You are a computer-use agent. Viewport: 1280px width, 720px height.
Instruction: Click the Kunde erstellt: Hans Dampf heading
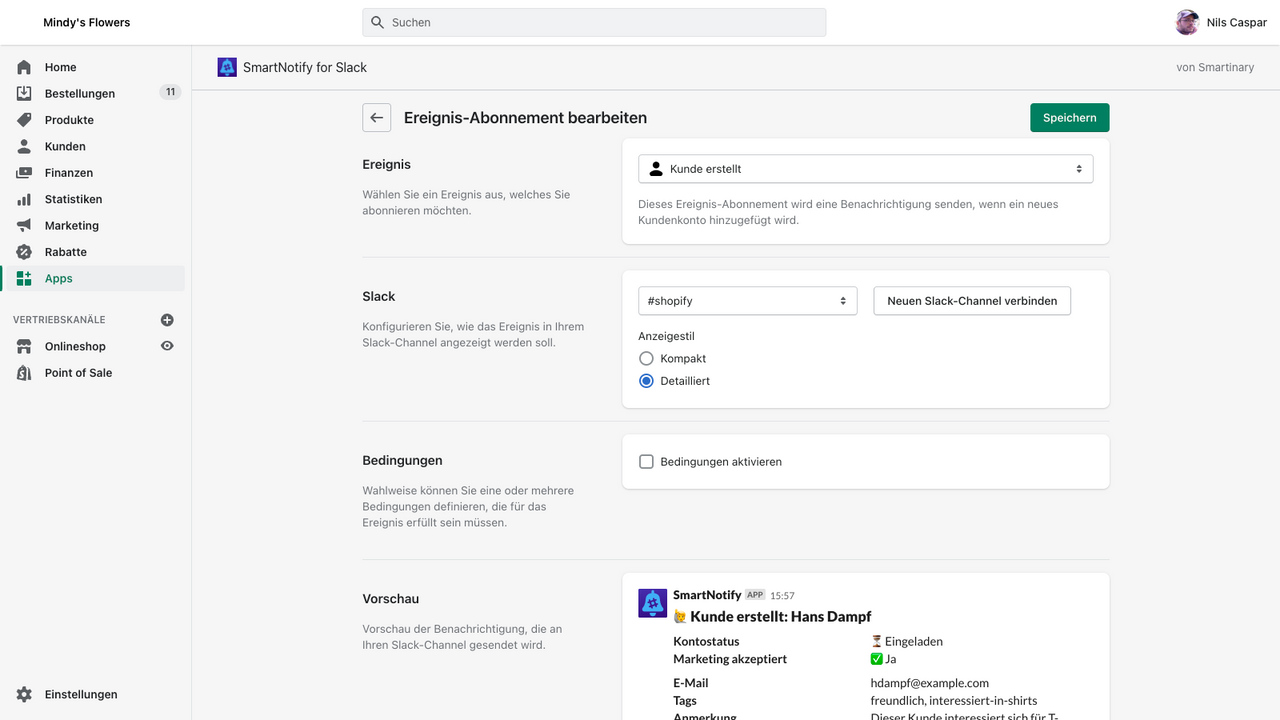[780, 617]
